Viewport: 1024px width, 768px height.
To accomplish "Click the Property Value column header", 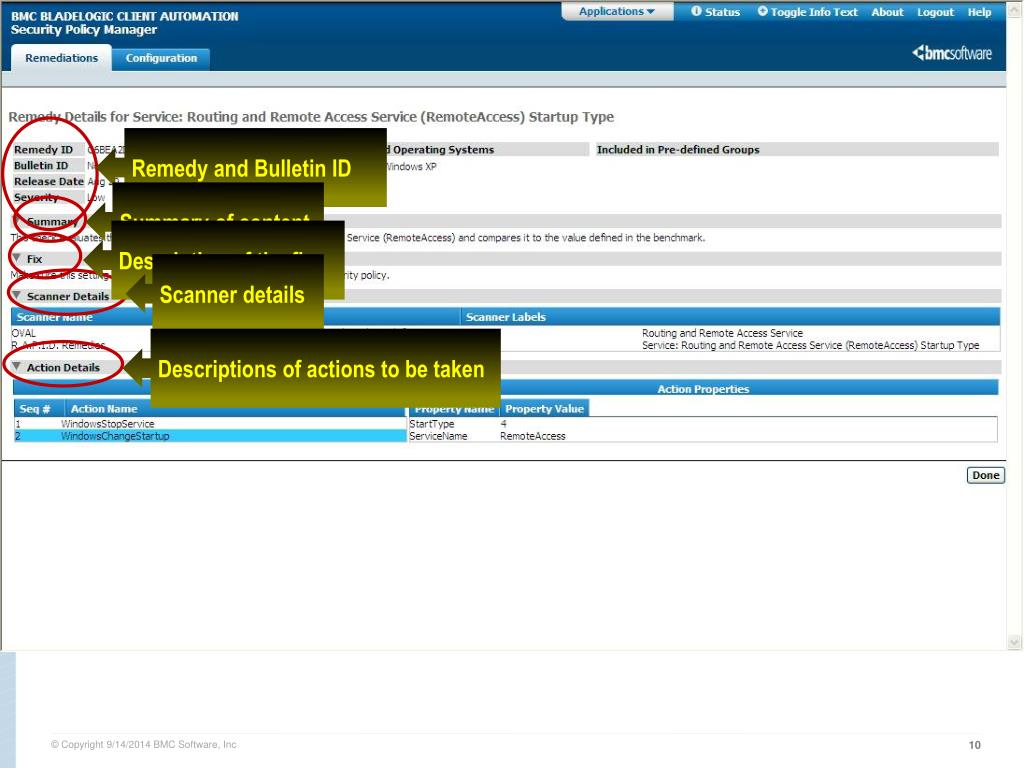I will [x=545, y=409].
